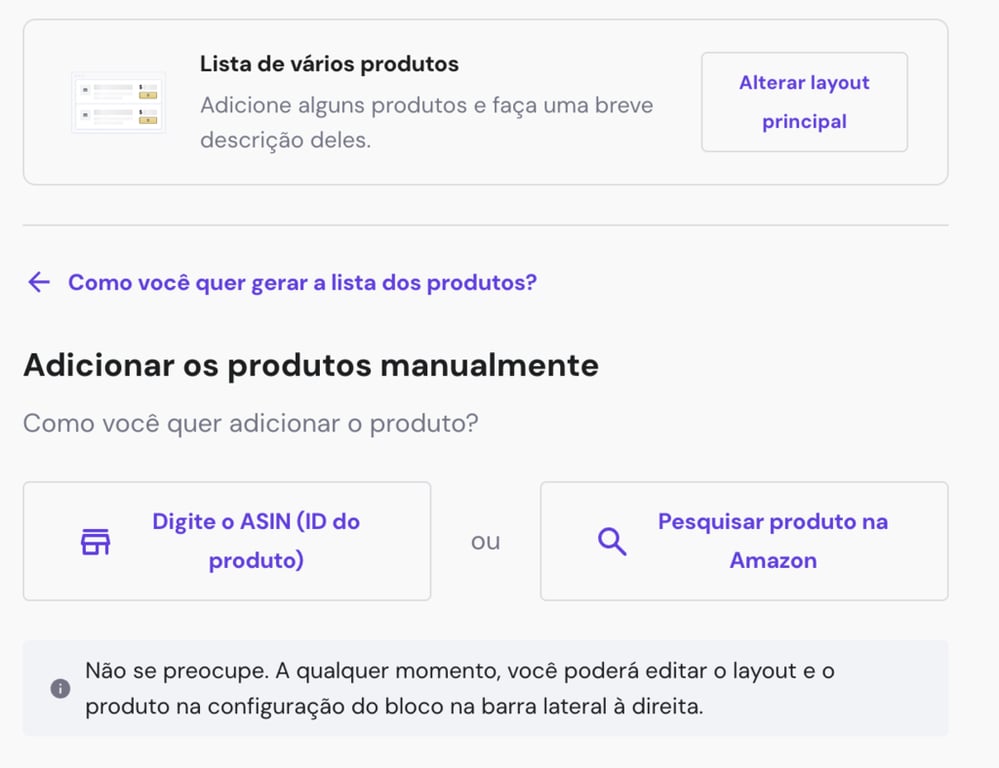
Task: Click the back arrow icon
Action: [37, 281]
